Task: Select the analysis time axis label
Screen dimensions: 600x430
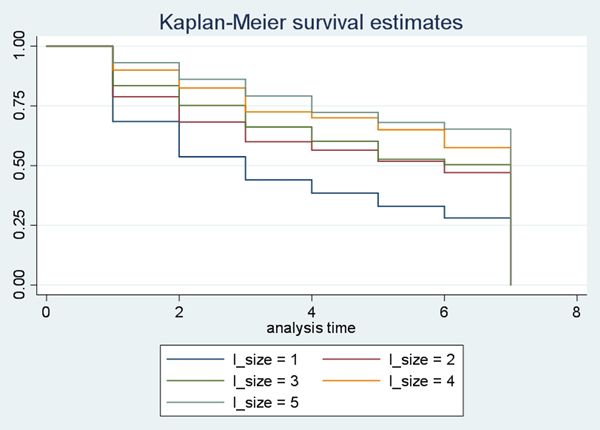Action: pyautogui.click(x=311, y=326)
